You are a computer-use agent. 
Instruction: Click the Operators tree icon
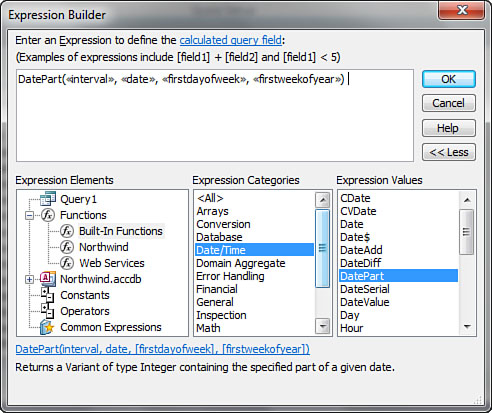point(47,311)
